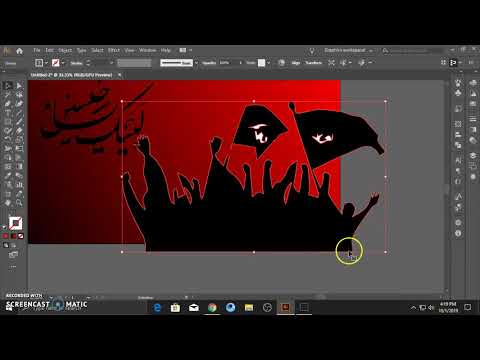Open the Edit Toolbar three-dots button

pos(13,267)
